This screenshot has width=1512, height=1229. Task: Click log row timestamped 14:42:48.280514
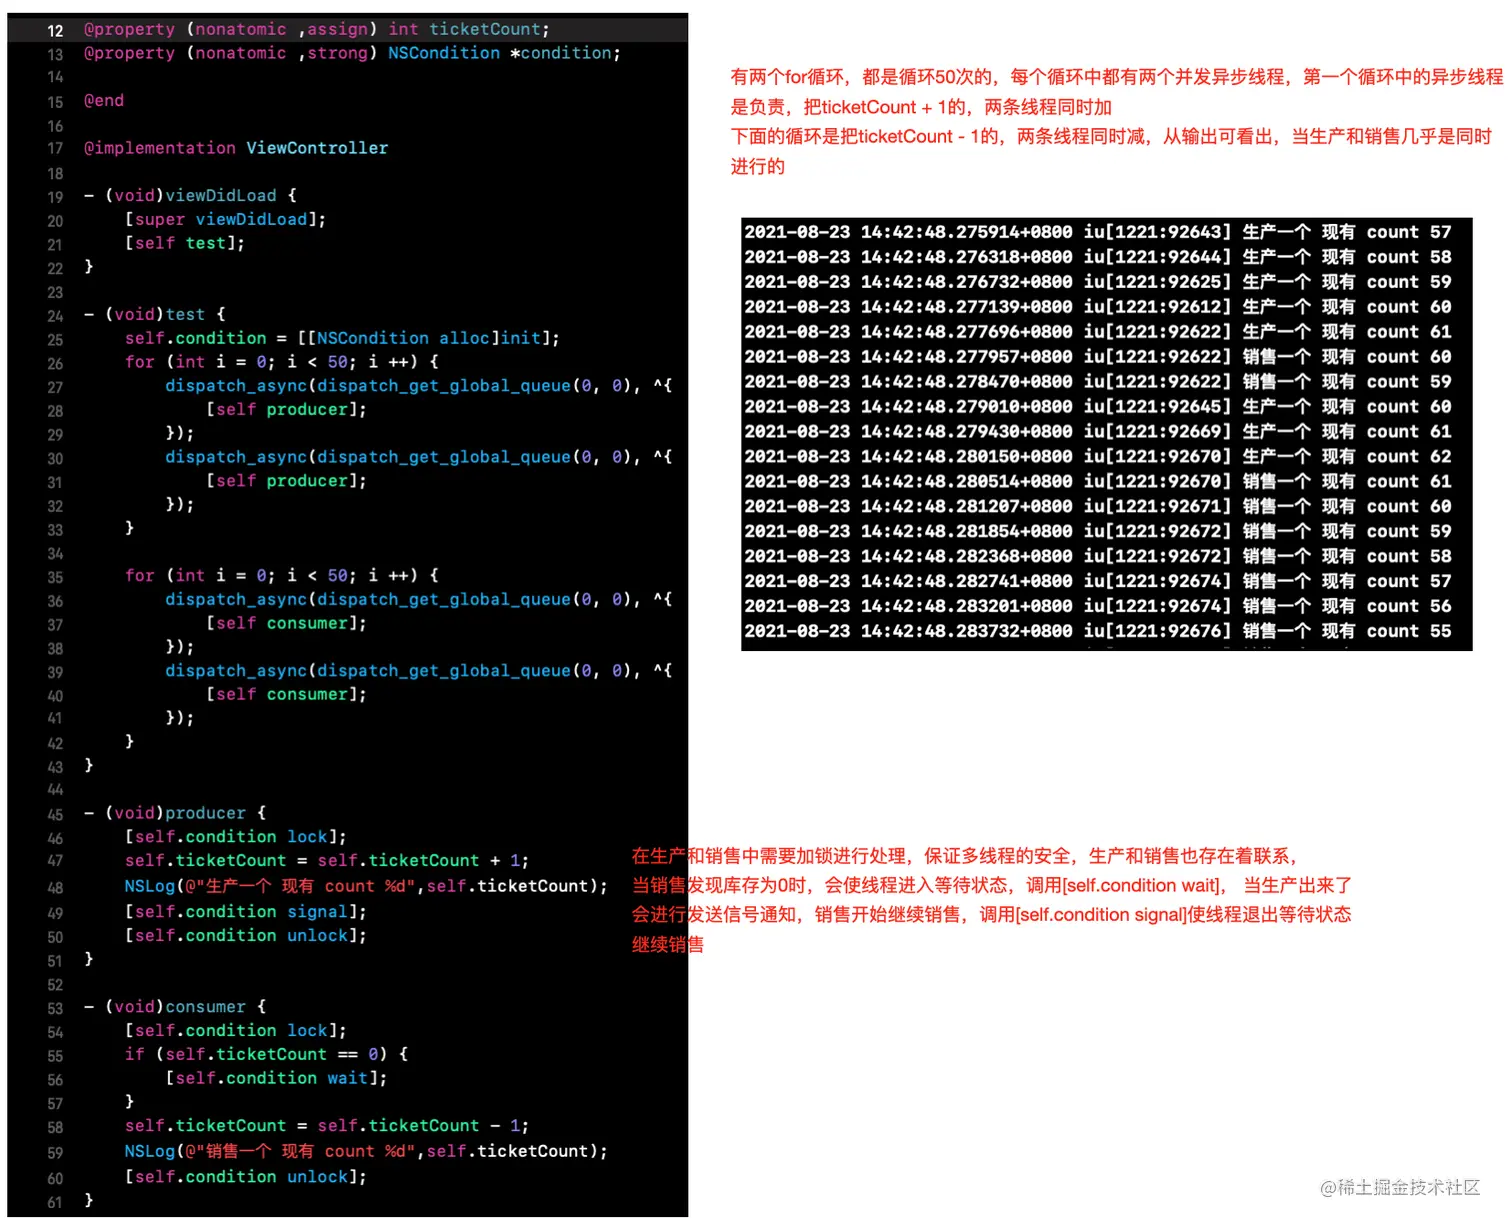tap(1097, 482)
